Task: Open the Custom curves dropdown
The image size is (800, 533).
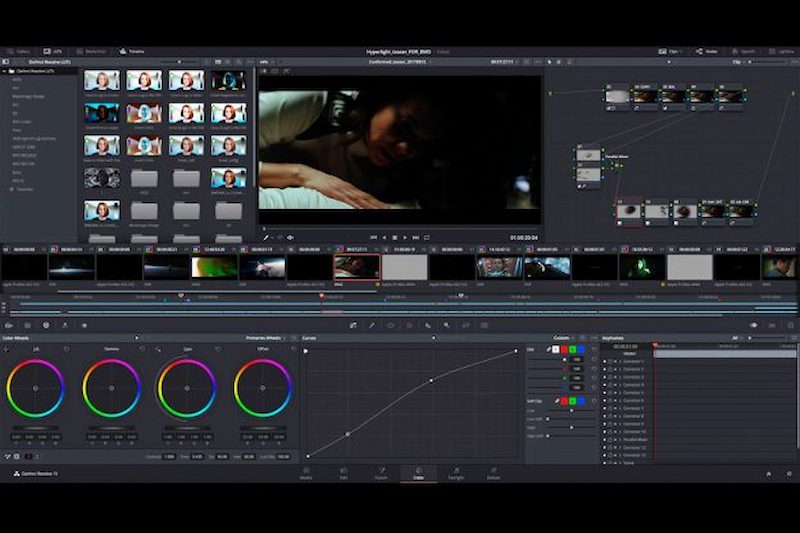Action: [x=564, y=338]
